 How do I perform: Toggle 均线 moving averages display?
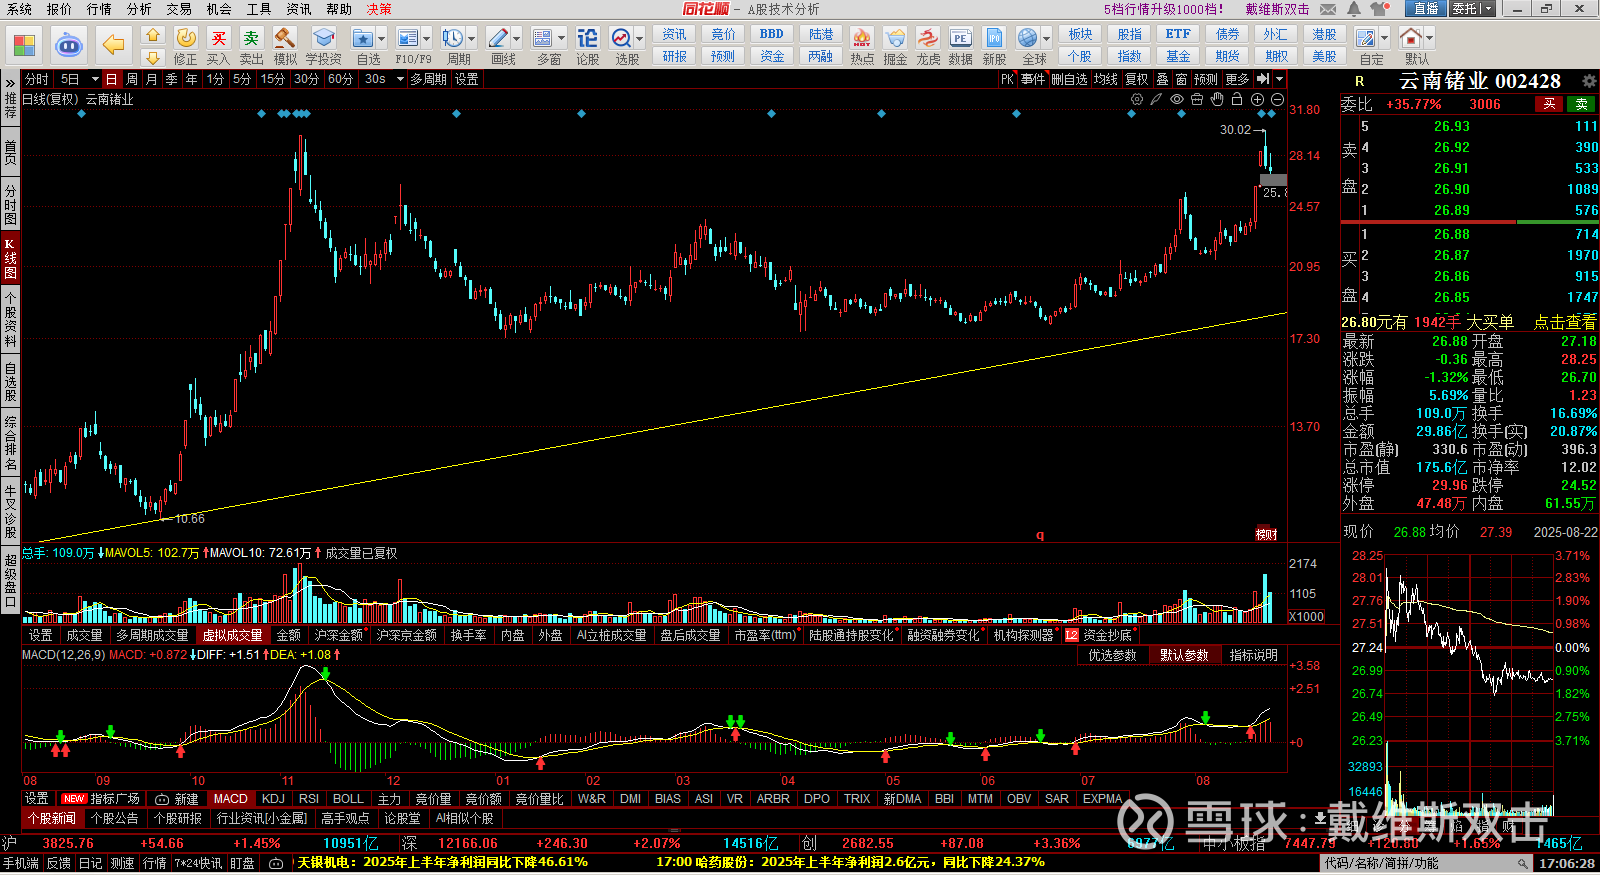click(1105, 79)
